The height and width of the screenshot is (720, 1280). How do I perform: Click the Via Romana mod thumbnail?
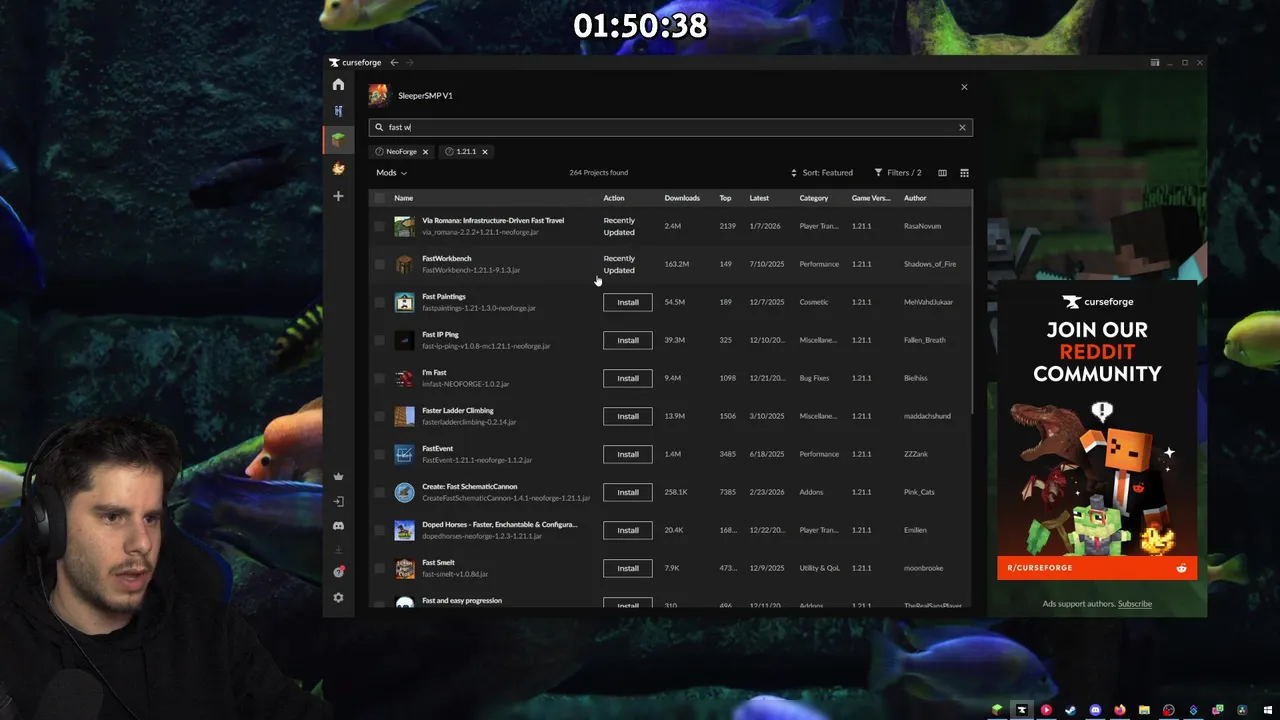(404, 226)
